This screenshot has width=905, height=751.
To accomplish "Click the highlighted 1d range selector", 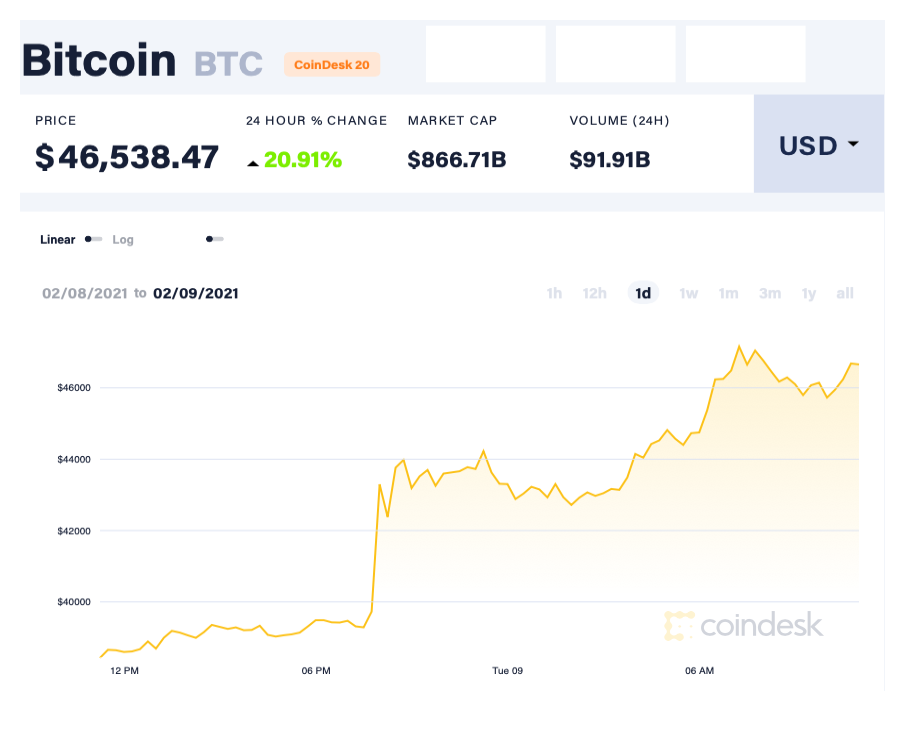I will click(642, 293).
